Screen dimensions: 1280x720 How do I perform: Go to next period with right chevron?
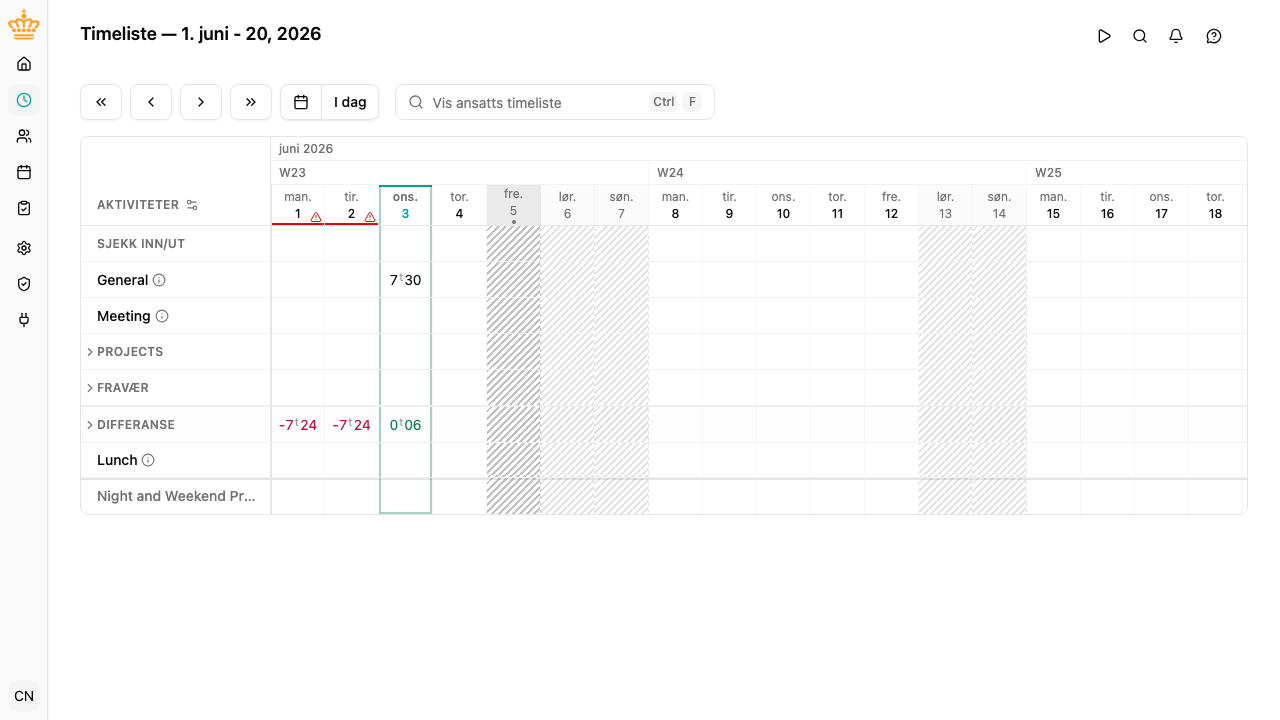coord(201,102)
